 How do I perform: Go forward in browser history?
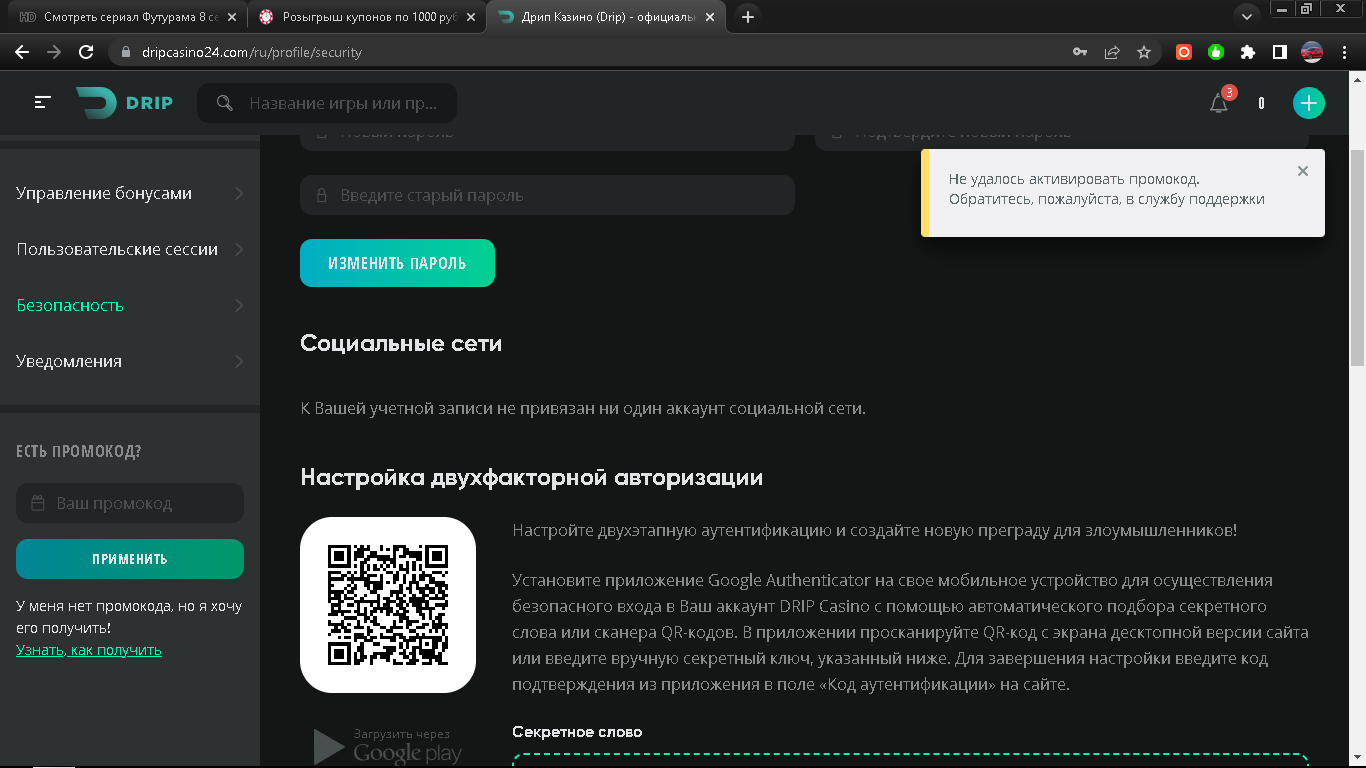click(54, 52)
